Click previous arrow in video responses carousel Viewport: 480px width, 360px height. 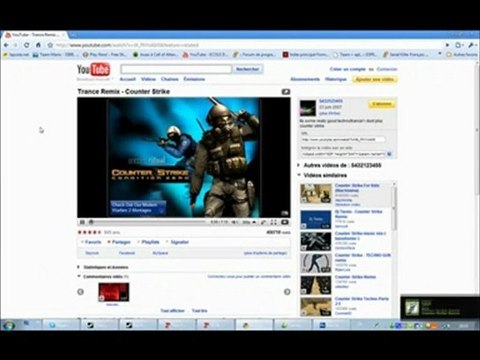(81, 292)
